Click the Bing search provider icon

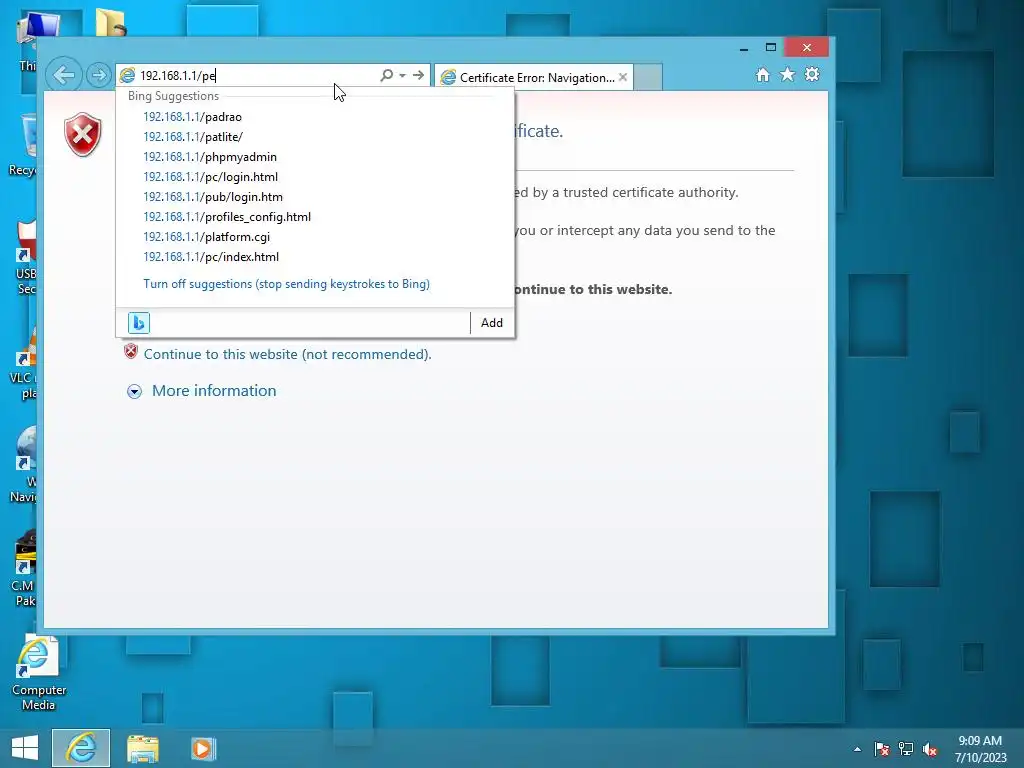click(x=138, y=323)
